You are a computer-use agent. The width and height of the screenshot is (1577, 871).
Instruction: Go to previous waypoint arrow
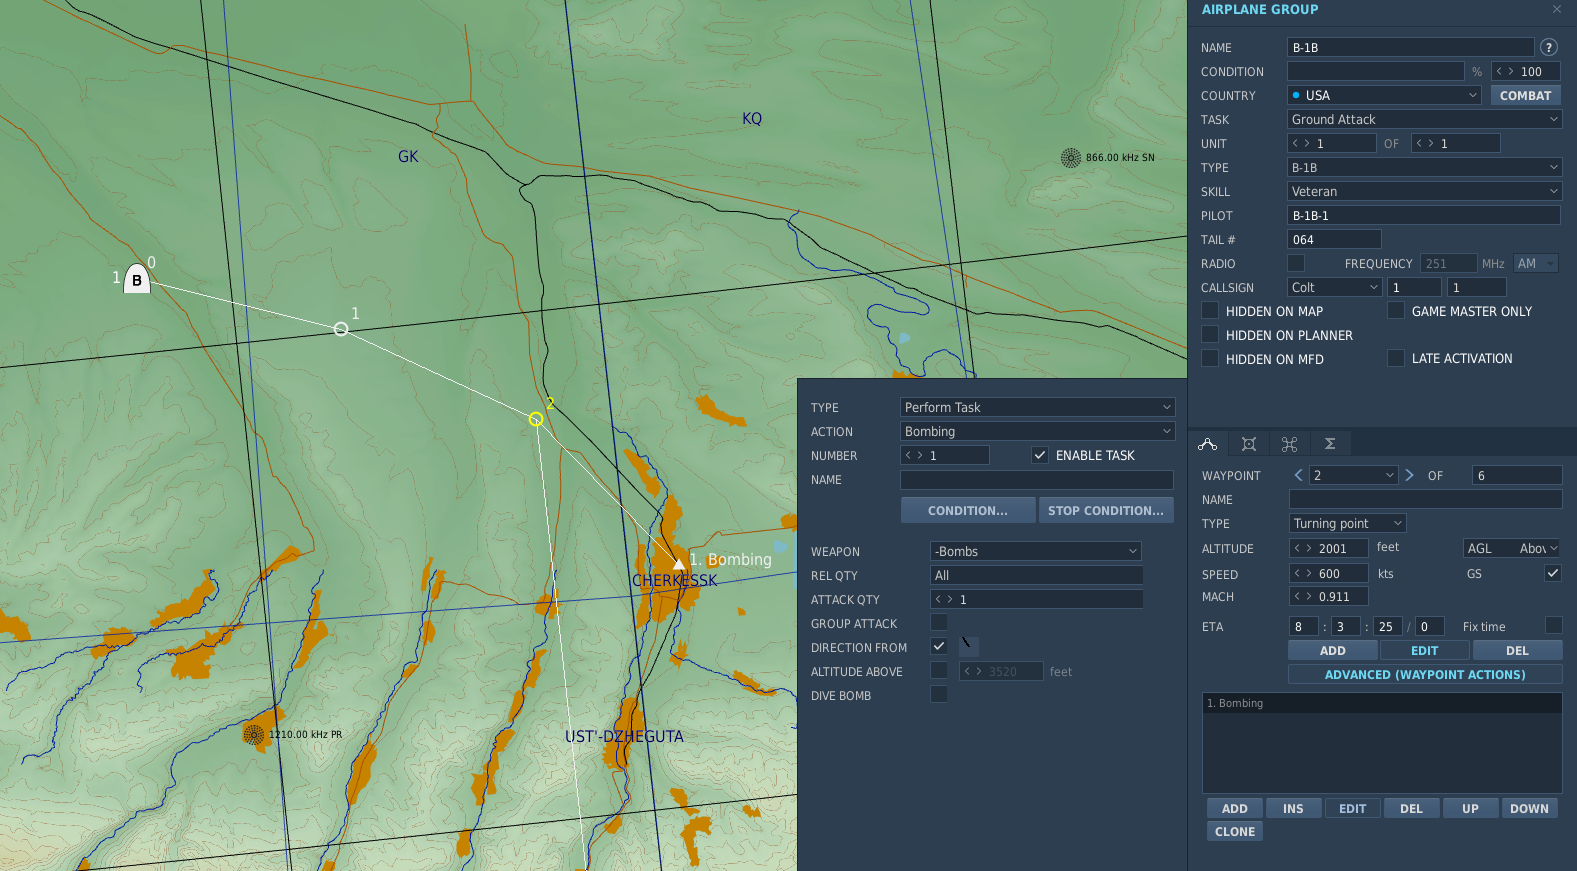coord(1298,475)
